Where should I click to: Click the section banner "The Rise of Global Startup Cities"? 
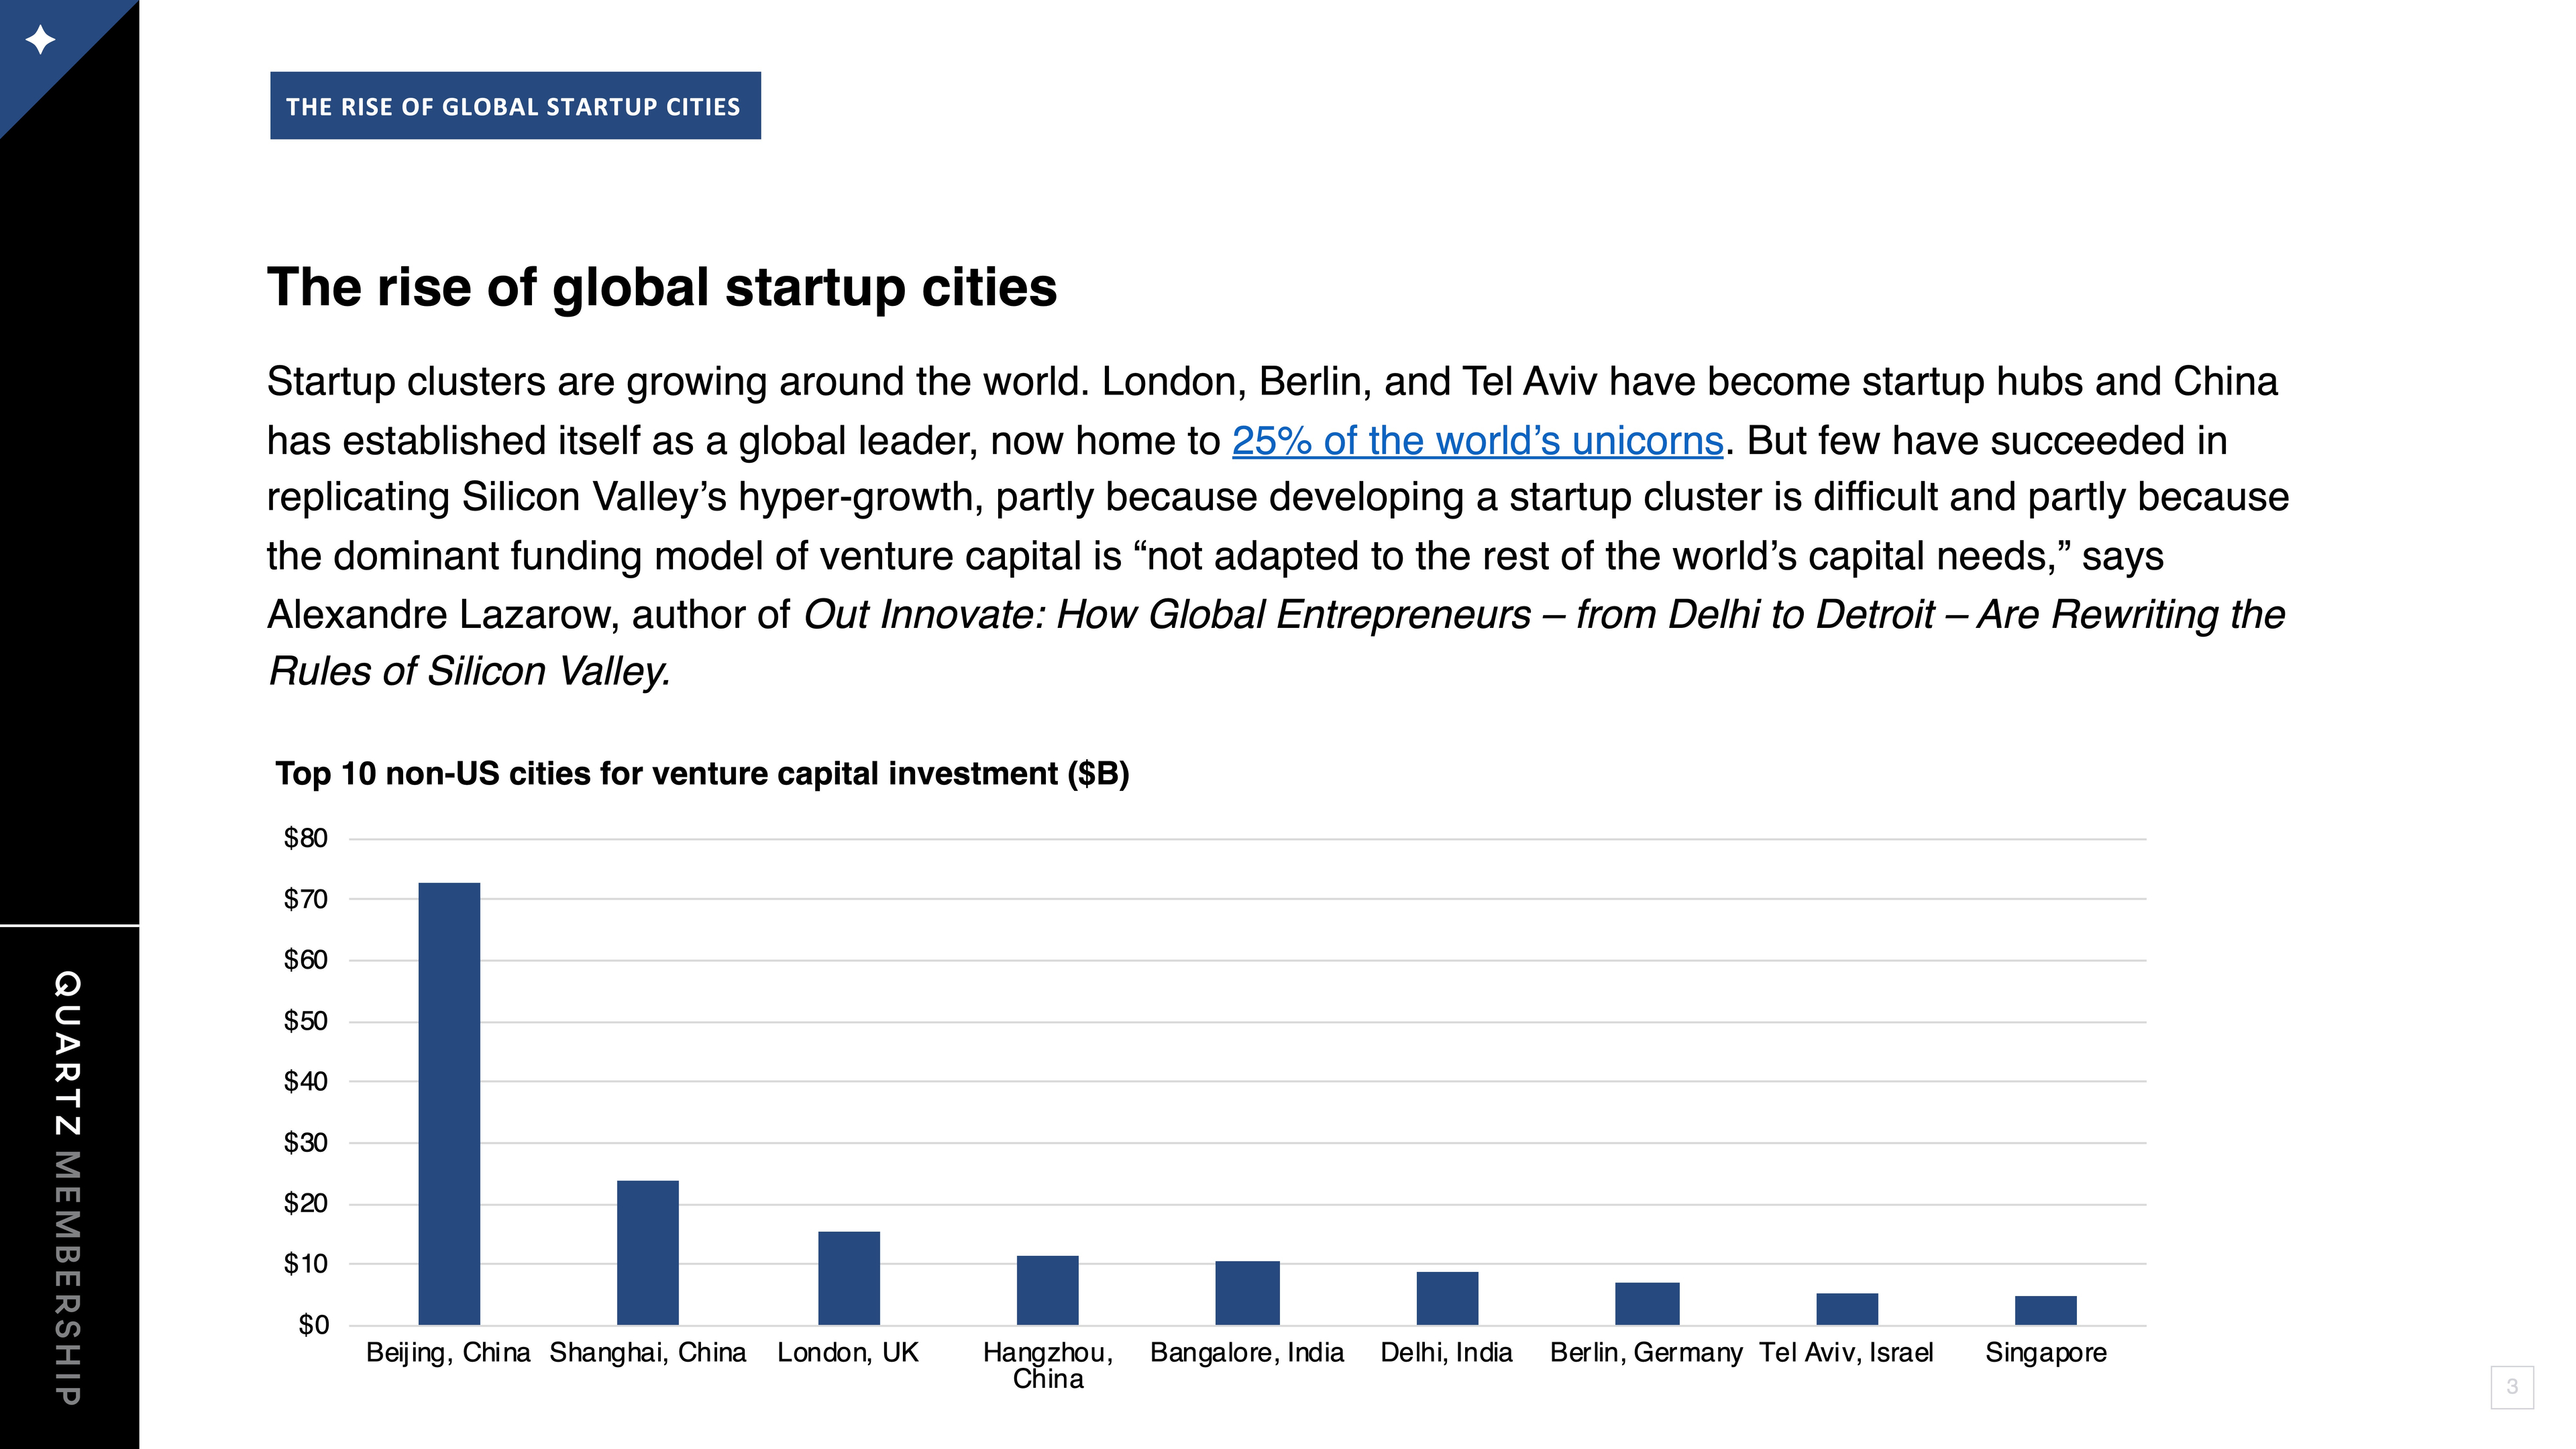click(515, 105)
